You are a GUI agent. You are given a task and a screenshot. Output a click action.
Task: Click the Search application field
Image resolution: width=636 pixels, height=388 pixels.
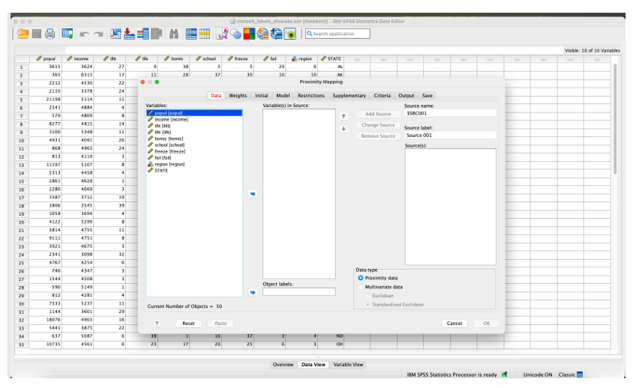click(x=337, y=34)
